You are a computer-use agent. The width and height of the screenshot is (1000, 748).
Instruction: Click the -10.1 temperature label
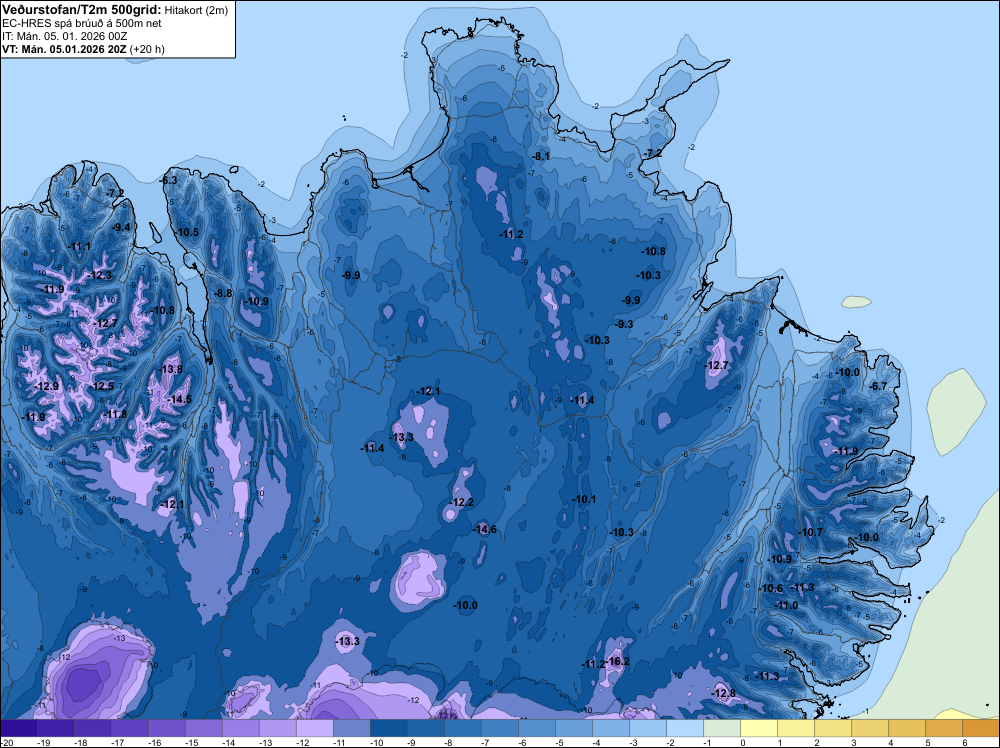[x=585, y=499]
